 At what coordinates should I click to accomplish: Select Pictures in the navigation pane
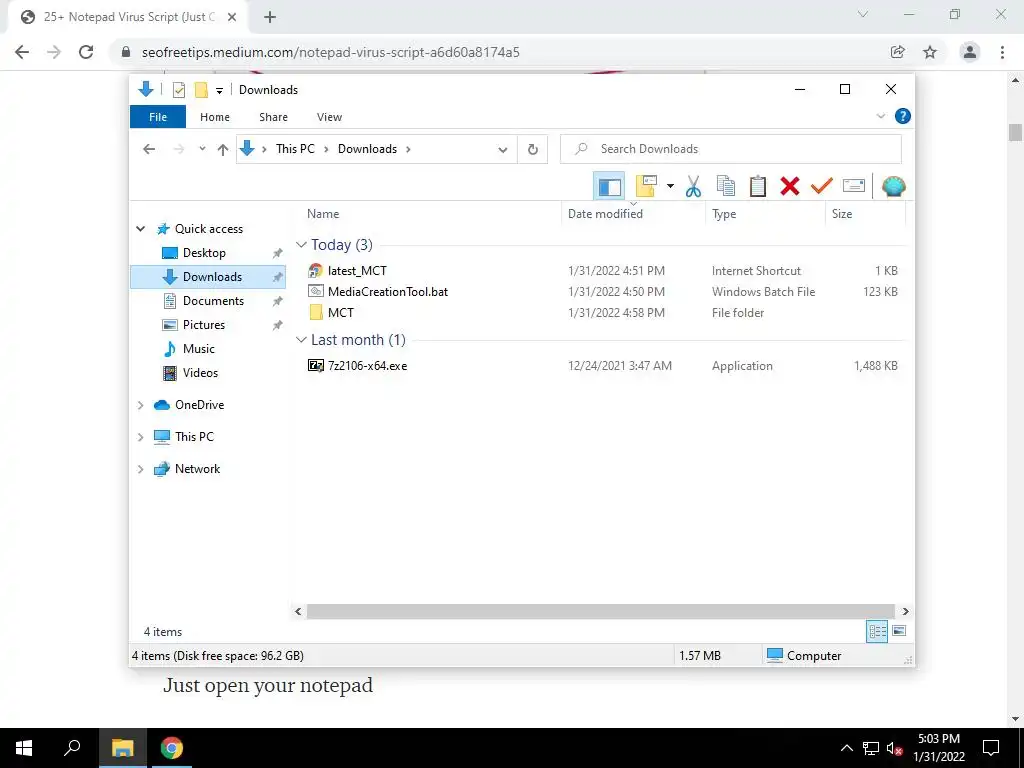(204, 325)
